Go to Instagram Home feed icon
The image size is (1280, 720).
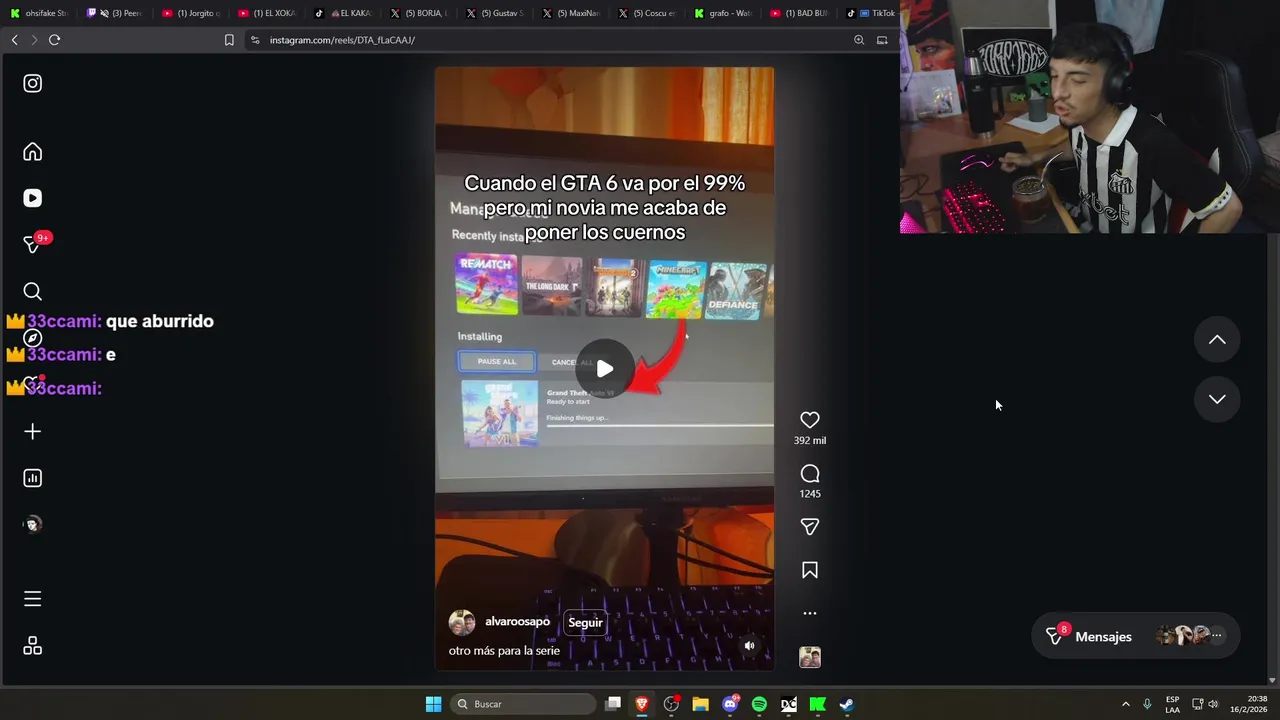coord(33,152)
